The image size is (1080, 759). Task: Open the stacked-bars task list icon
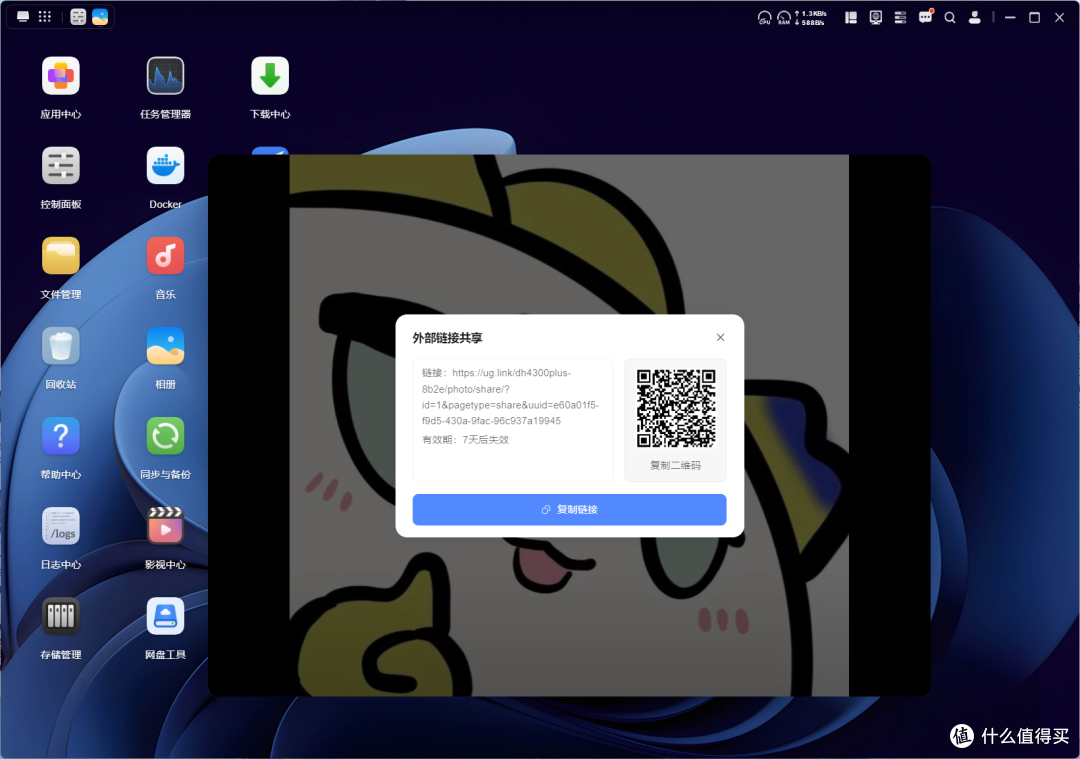coord(900,18)
